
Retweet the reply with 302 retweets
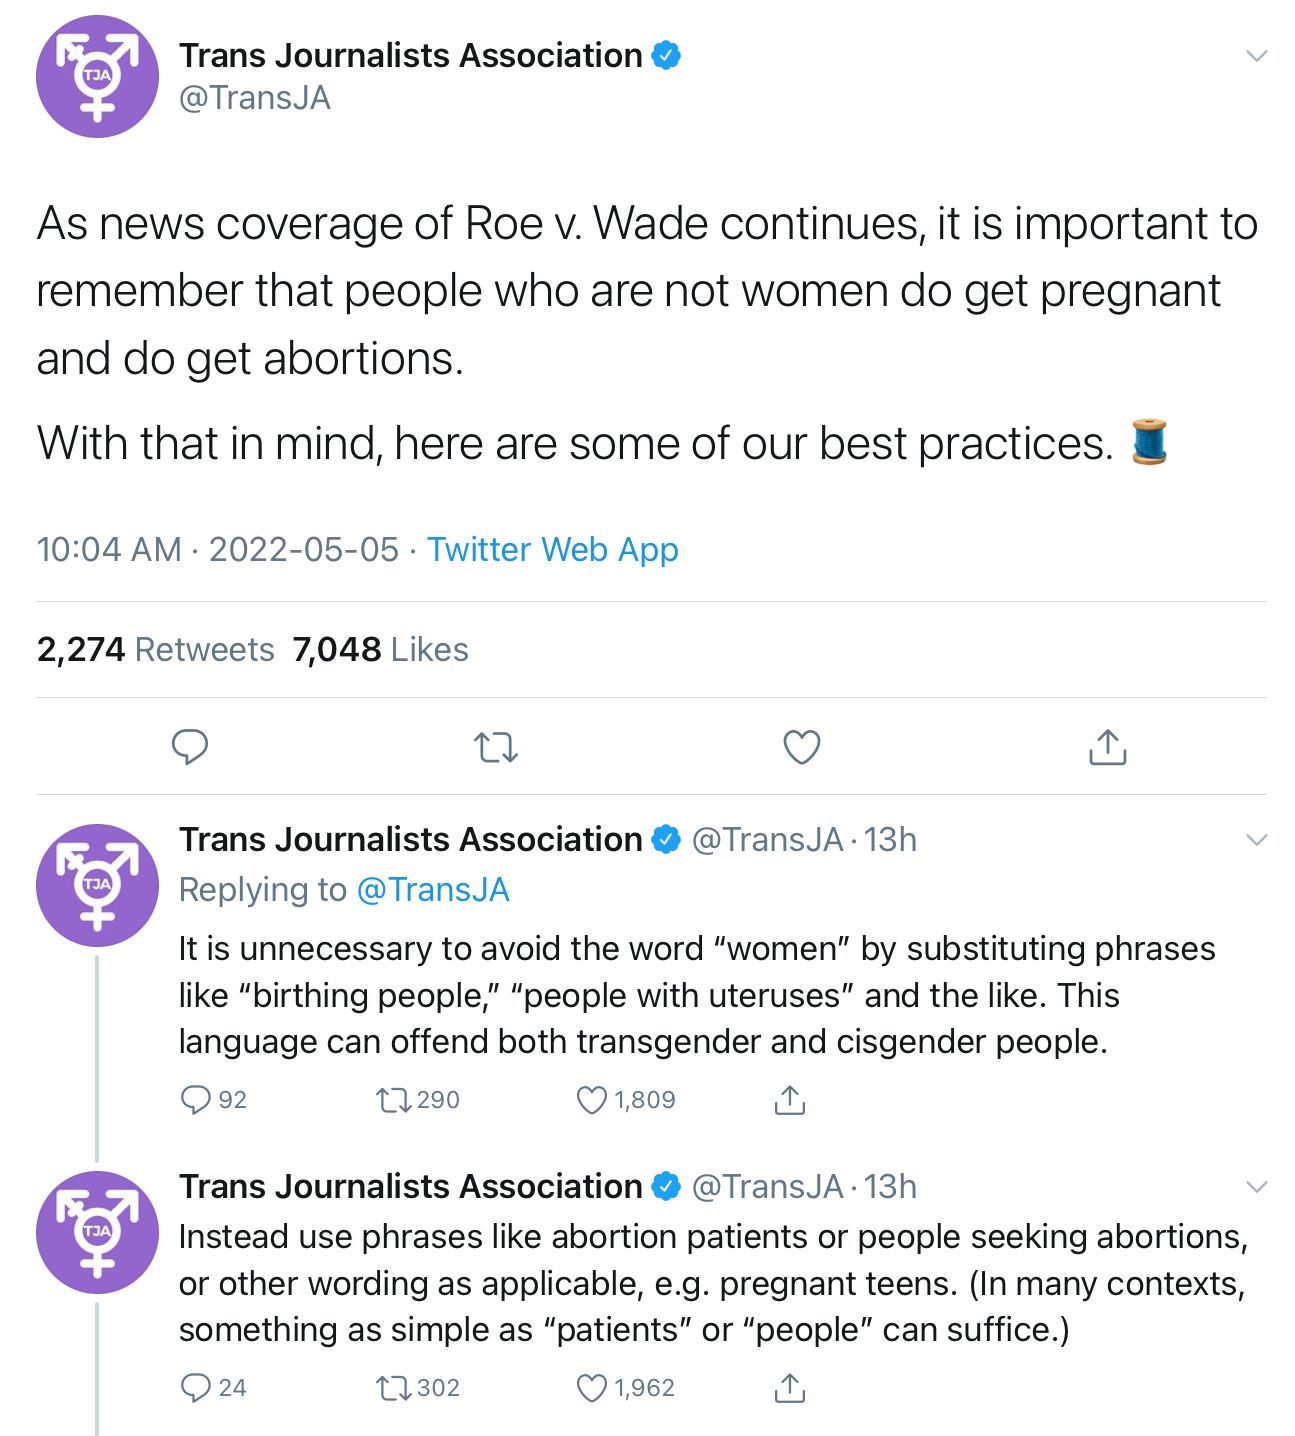point(393,1388)
